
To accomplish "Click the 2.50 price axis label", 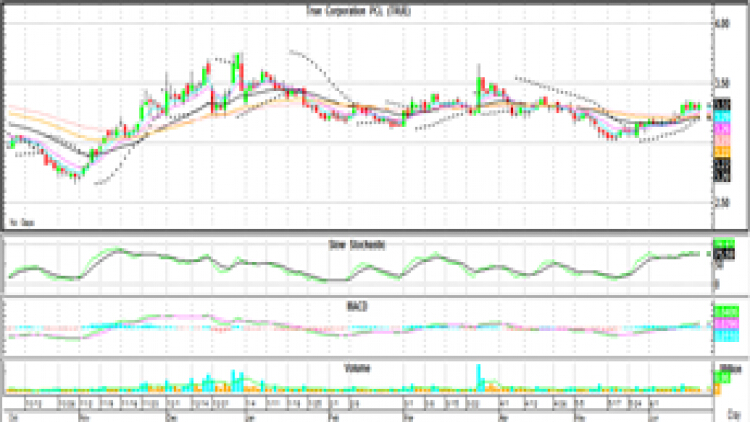I will pyautogui.click(x=722, y=203).
